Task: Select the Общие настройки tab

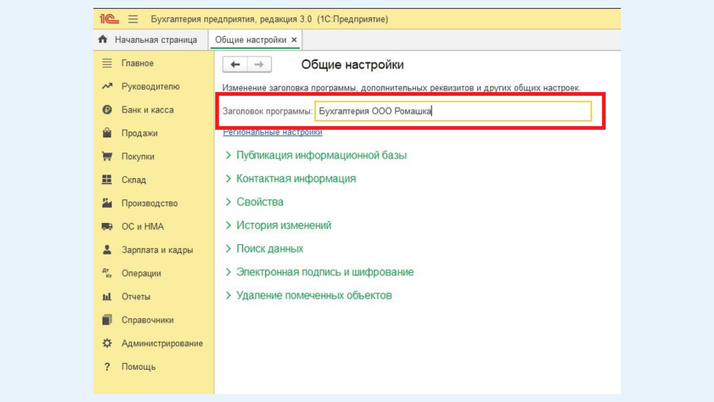Action: (250, 40)
